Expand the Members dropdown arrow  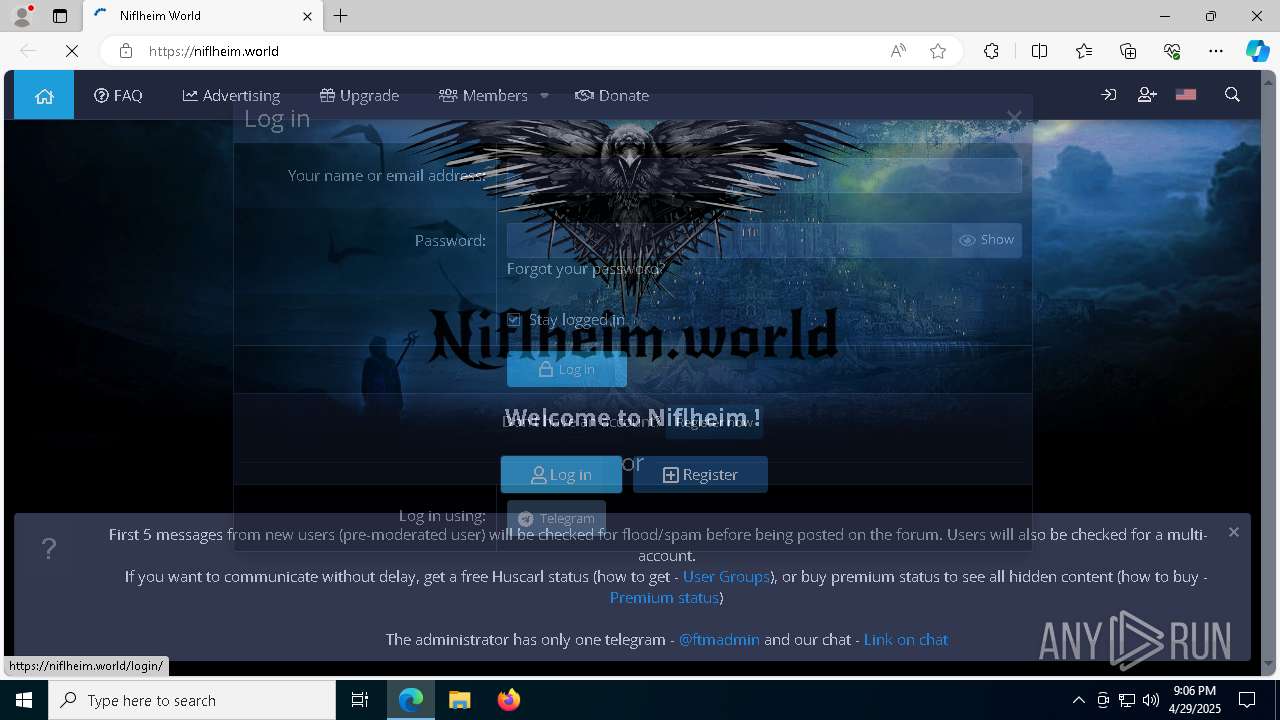click(544, 96)
